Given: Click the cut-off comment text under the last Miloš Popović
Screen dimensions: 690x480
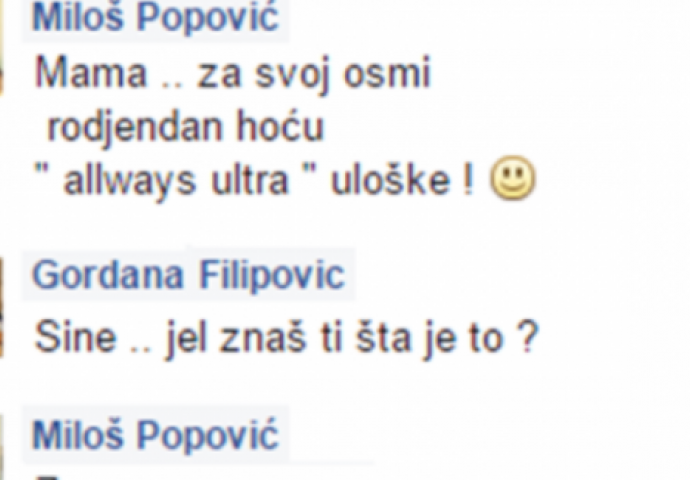Looking at the screenshot, I should [x=48, y=477].
